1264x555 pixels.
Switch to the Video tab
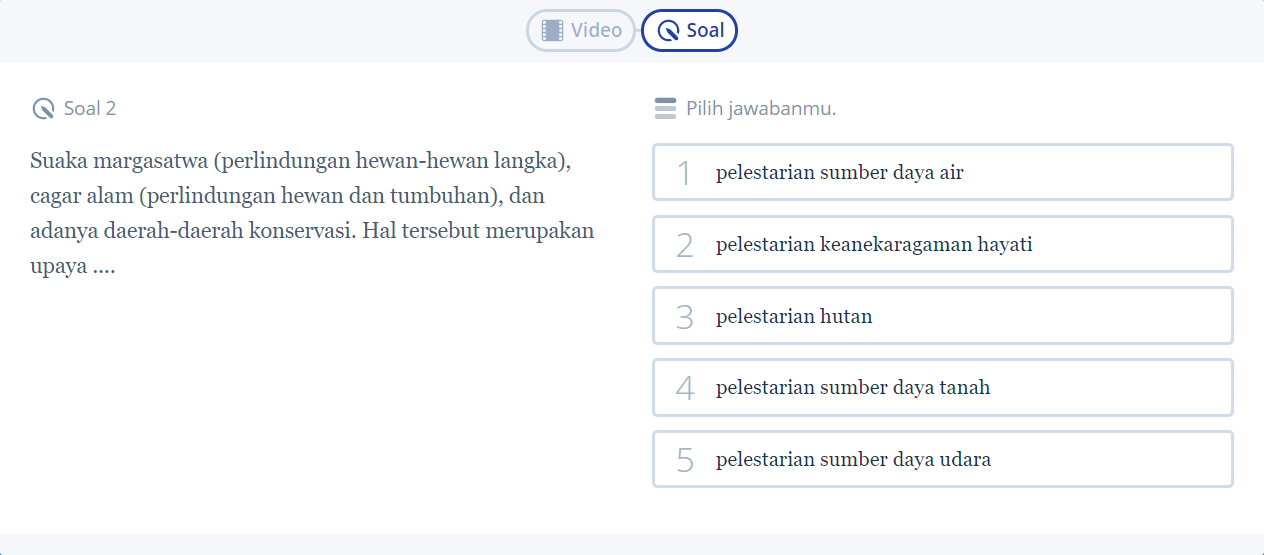tap(581, 30)
